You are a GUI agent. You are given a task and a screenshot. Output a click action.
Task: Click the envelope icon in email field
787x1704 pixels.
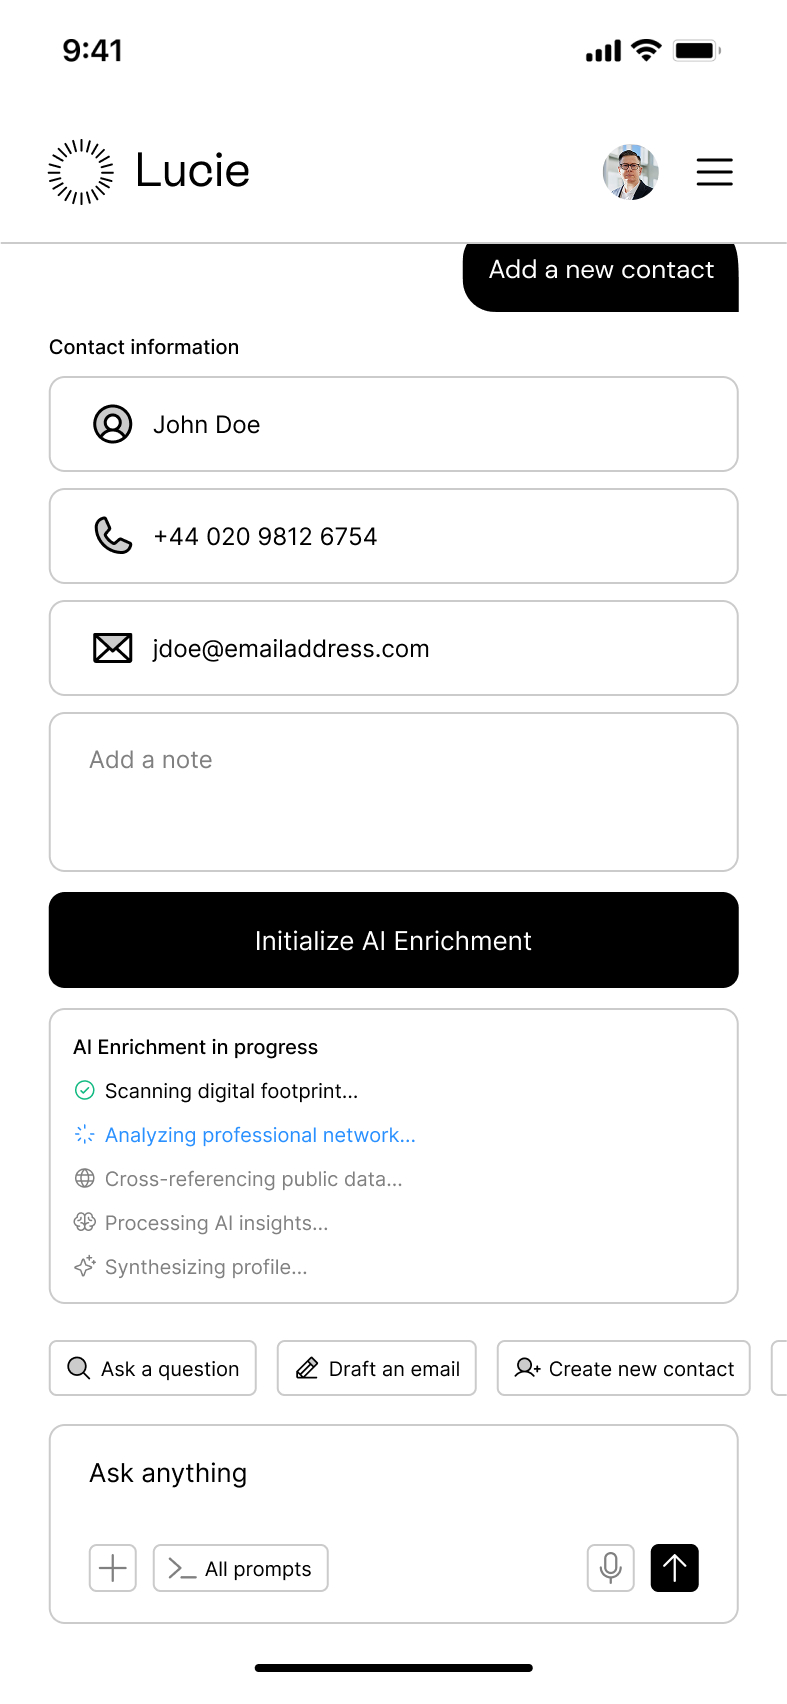coord(113,649)
